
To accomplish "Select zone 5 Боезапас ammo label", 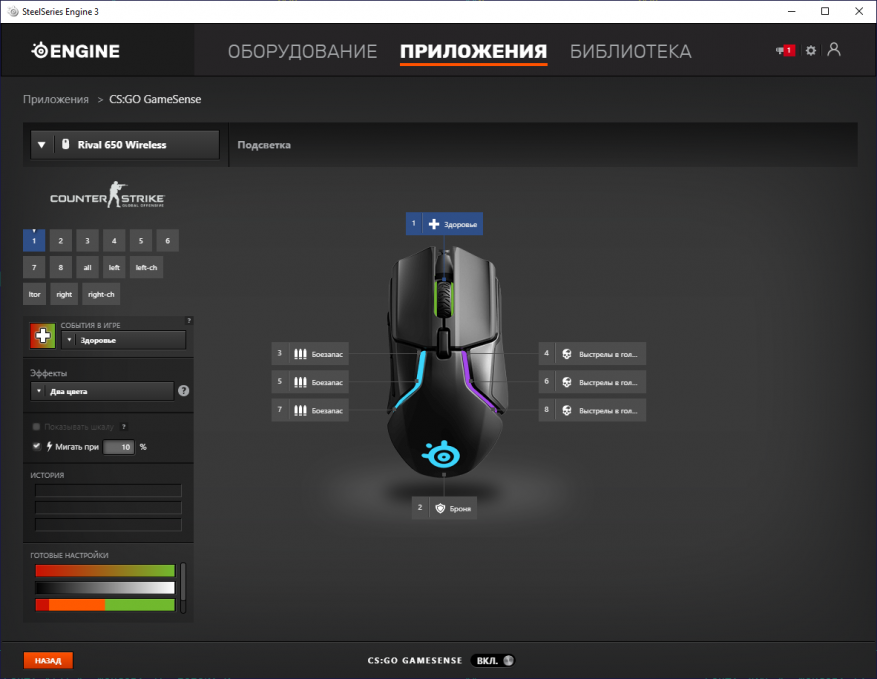I will click(310, 382).
